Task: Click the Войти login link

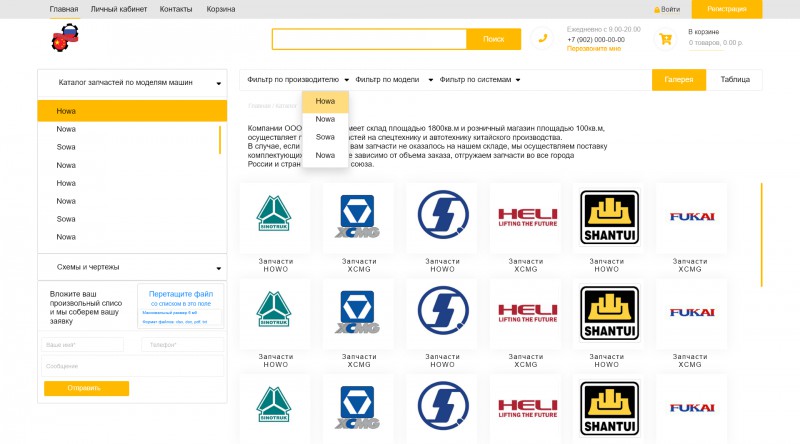Action: [x=667, y=9]
